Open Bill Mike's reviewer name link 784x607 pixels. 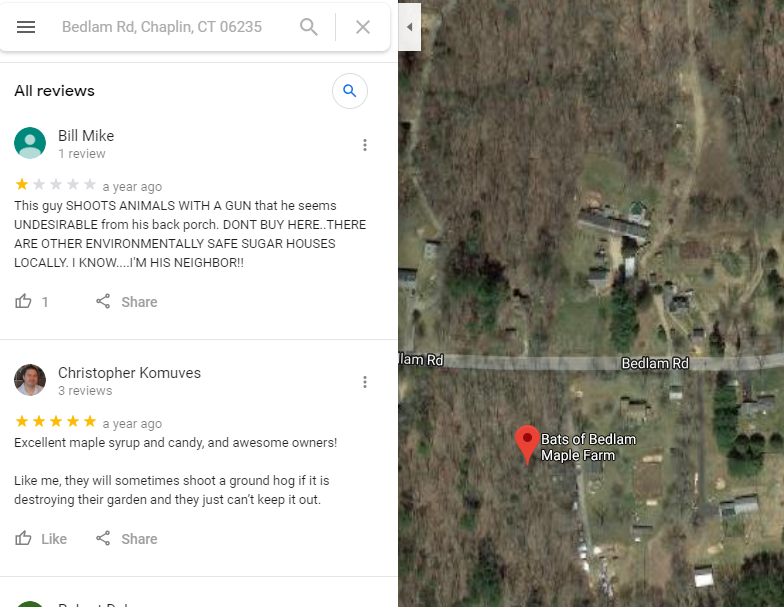[86, 136]
